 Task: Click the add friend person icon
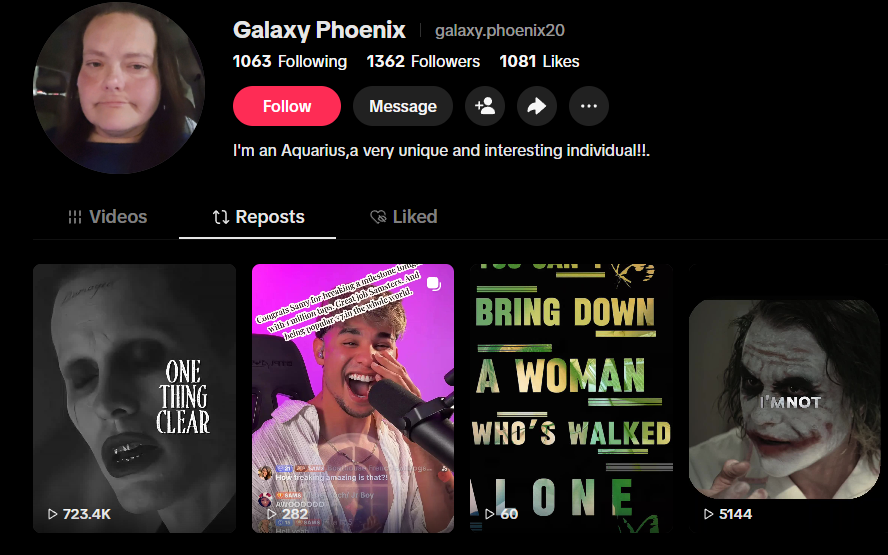[485, 106]
